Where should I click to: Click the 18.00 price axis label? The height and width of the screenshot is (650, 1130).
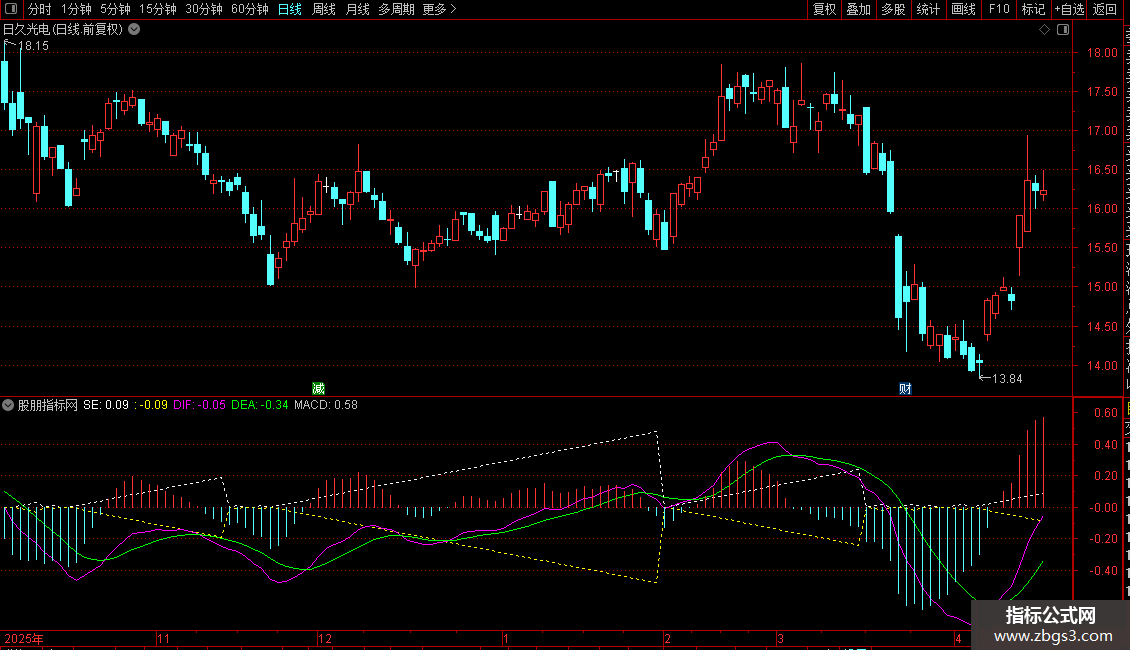tap(1102, 53)
